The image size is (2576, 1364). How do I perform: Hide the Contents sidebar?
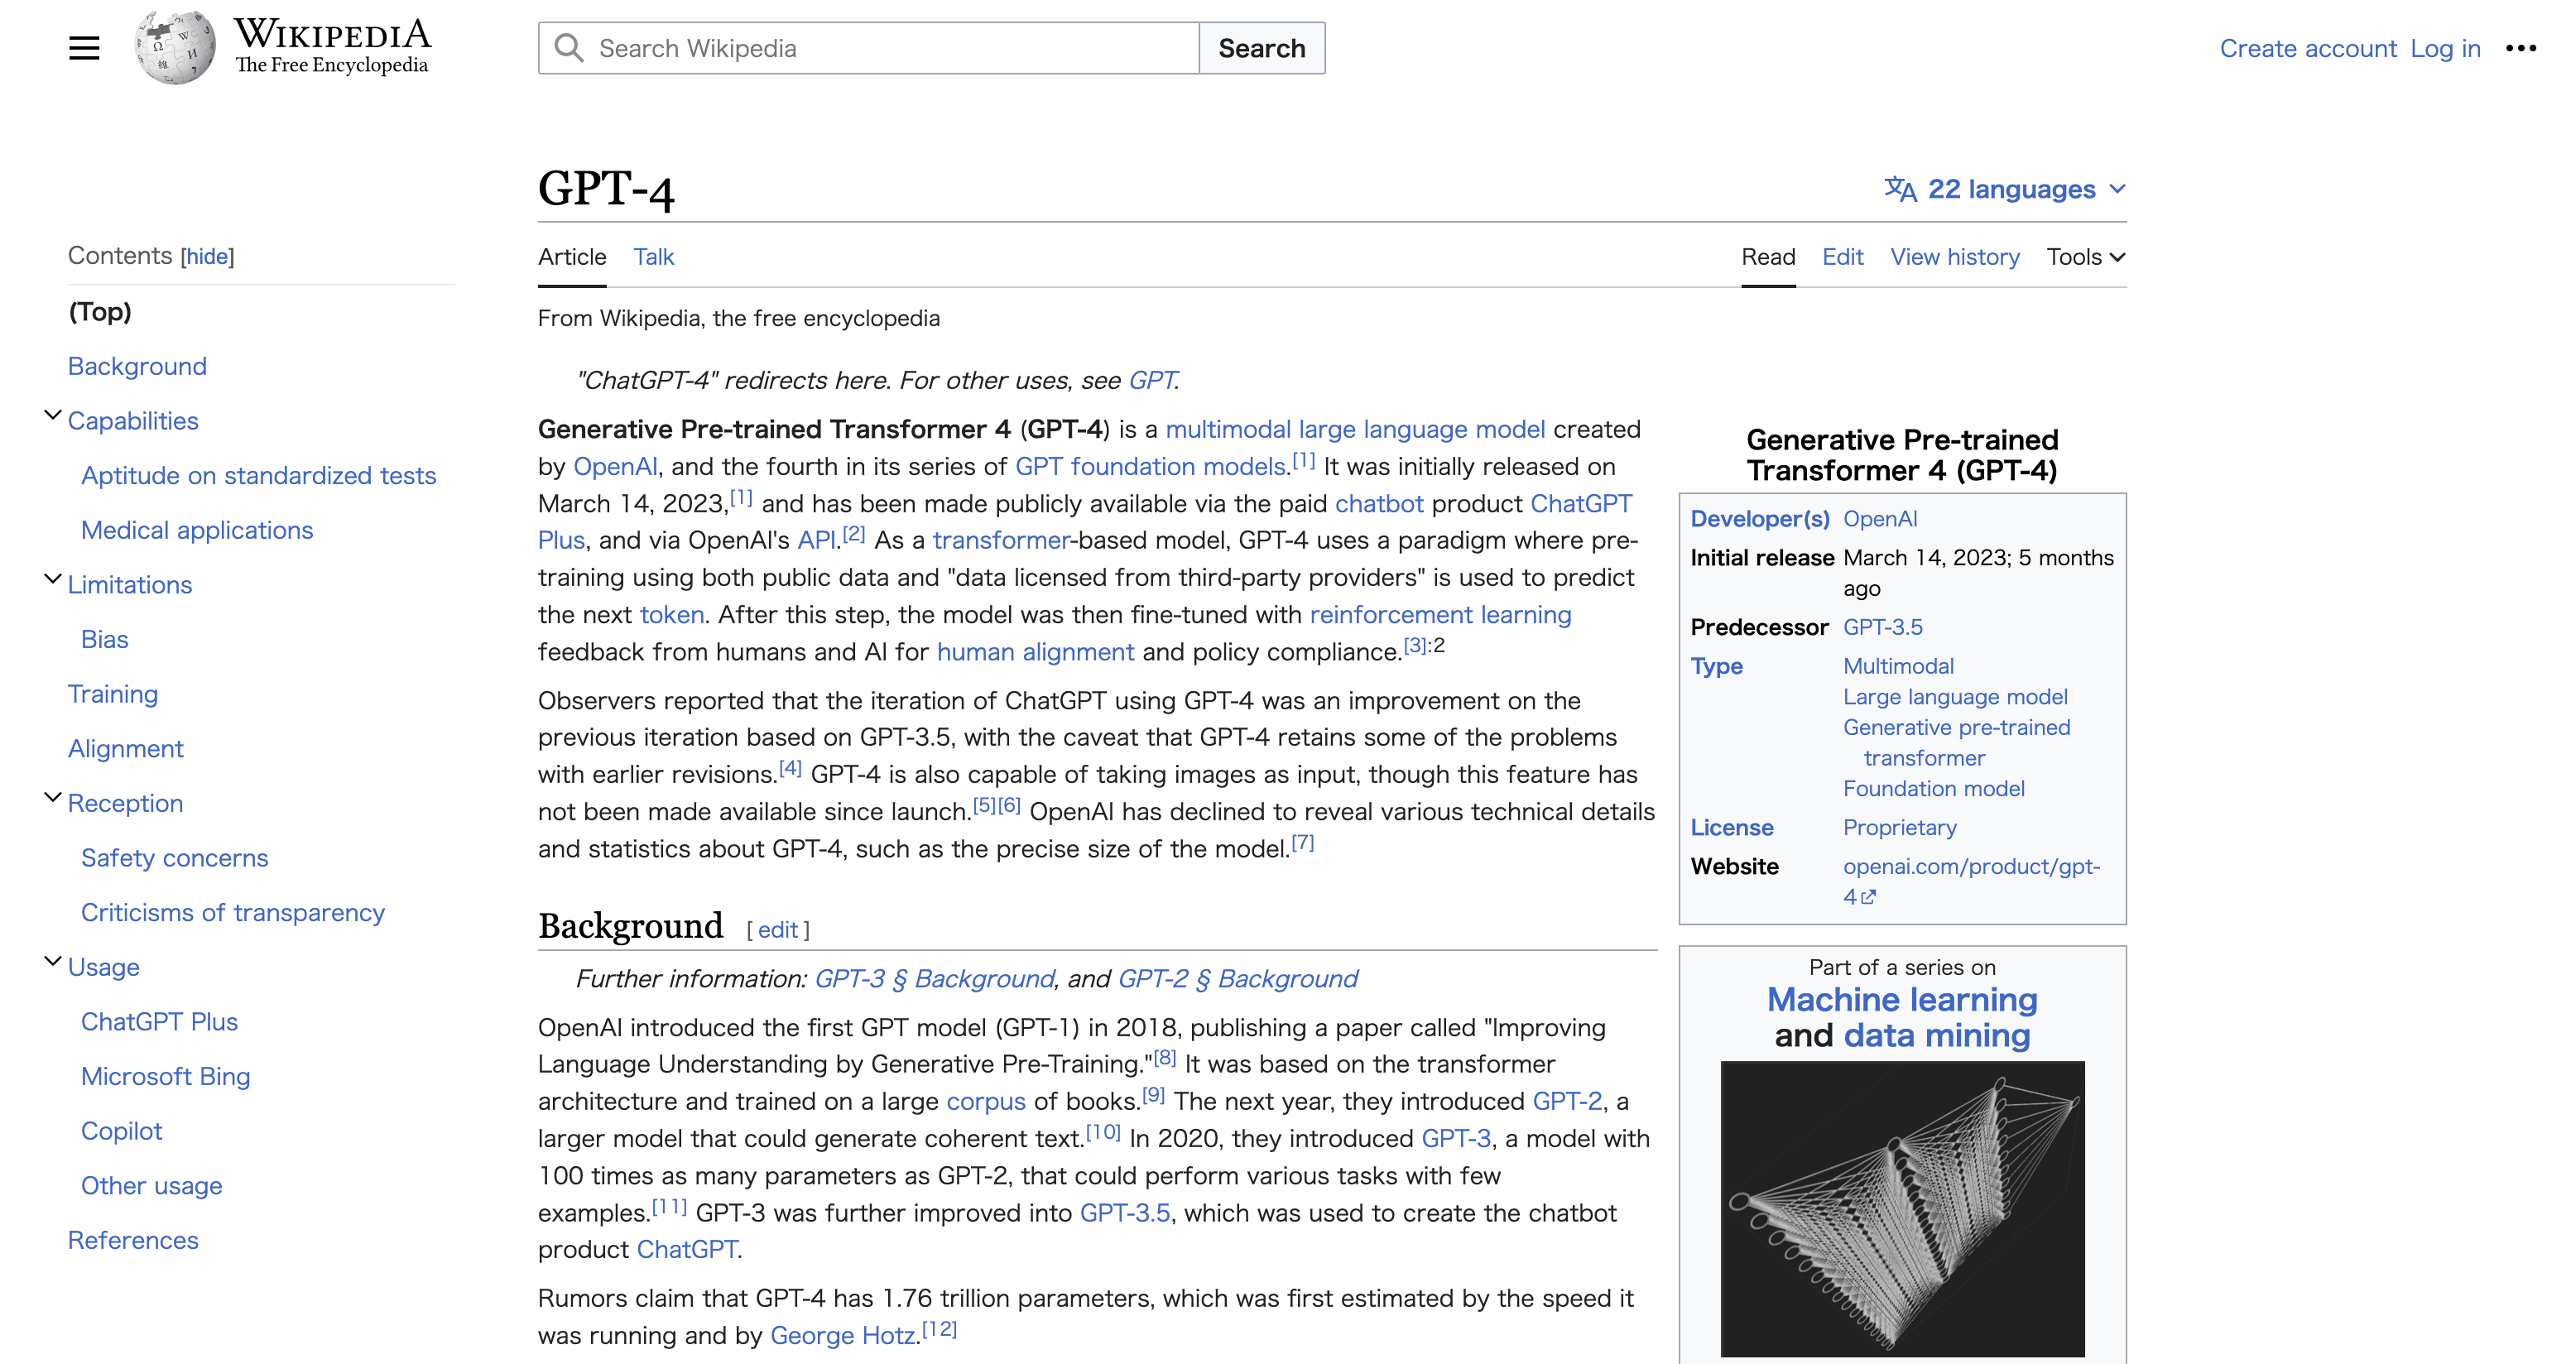[207, 256]
